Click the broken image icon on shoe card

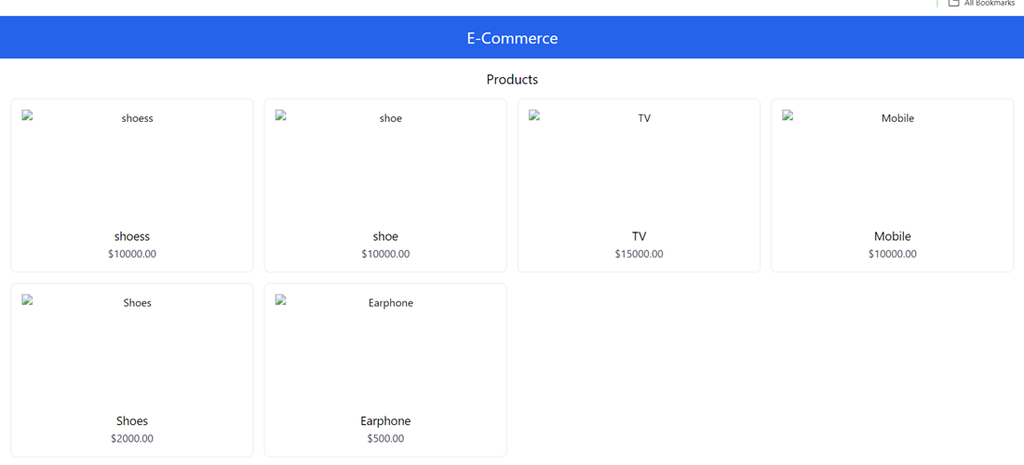282,116
